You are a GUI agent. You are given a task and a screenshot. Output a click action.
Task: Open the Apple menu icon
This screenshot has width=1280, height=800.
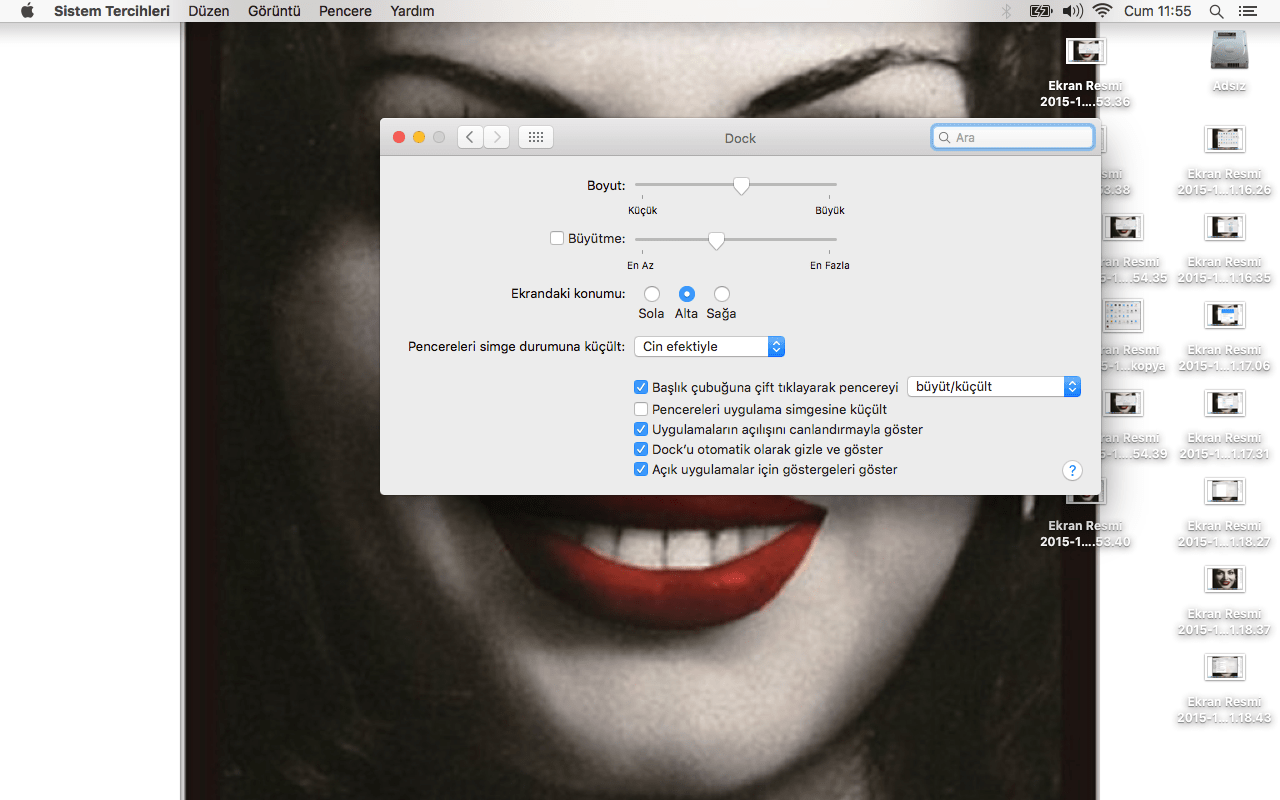(x=26, y=11)
